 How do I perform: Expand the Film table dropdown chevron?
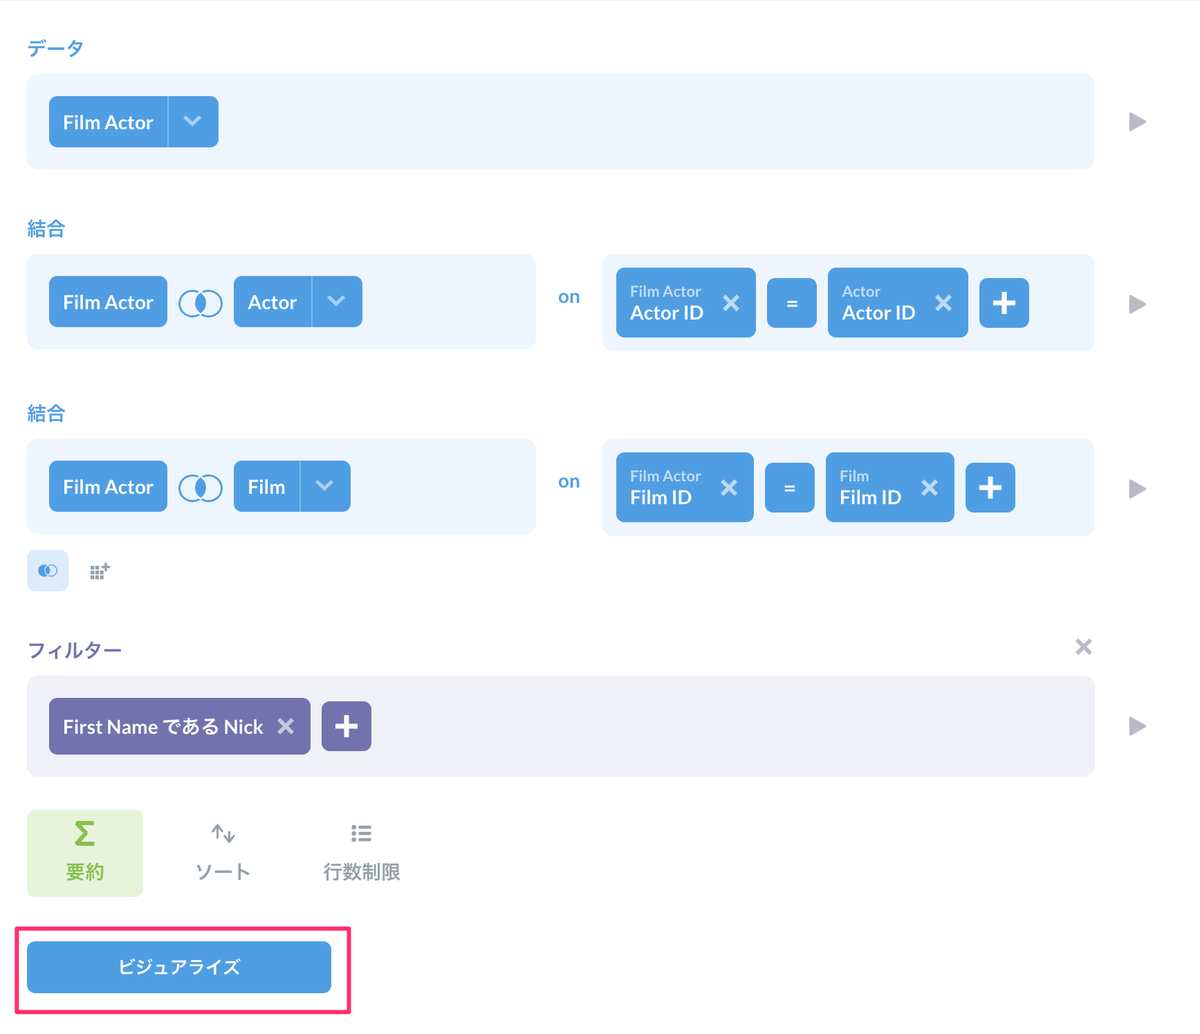[324, 486]
